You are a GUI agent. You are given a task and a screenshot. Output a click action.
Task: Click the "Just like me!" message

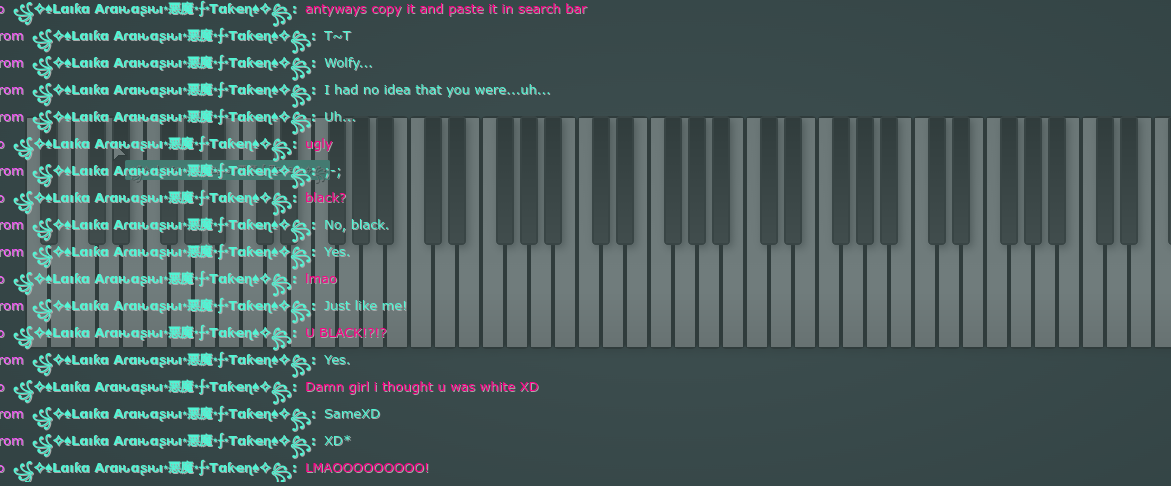pos(365,306)
